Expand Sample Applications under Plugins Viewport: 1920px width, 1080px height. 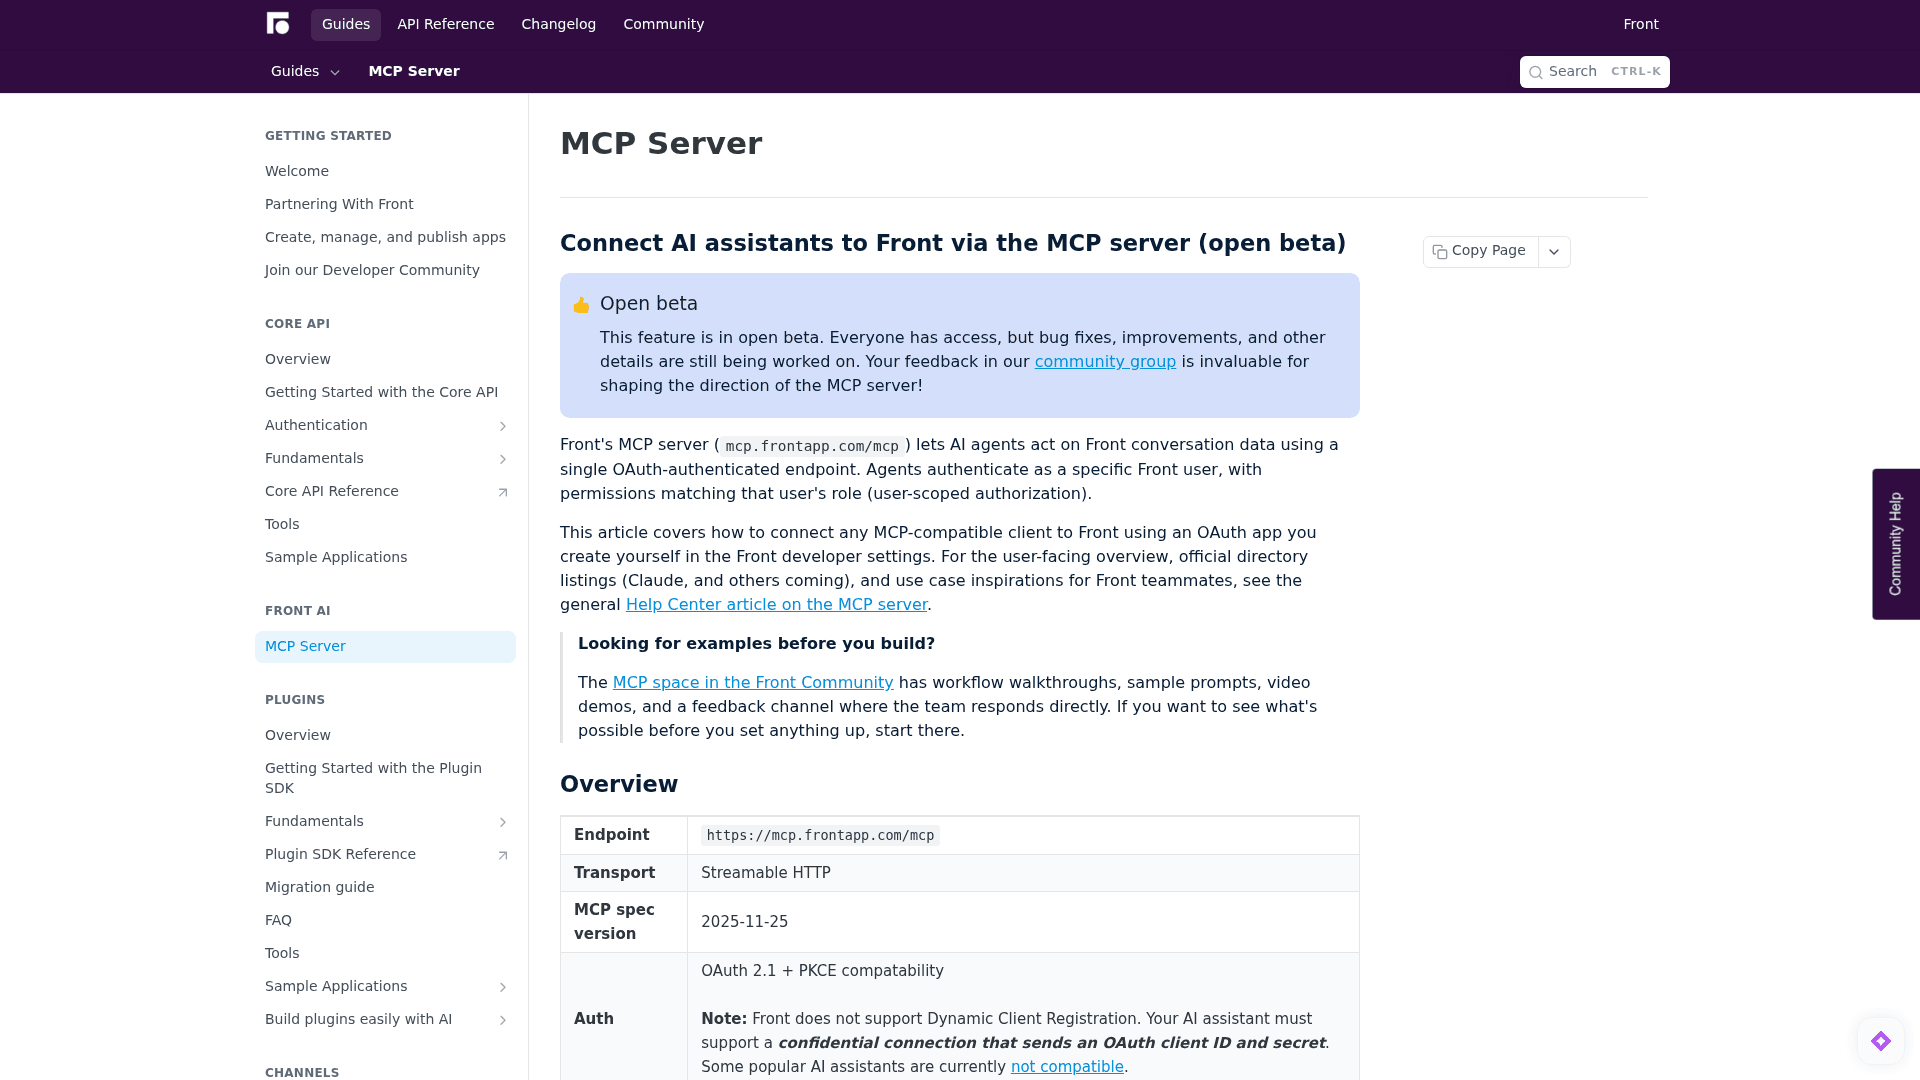point(503,987)
